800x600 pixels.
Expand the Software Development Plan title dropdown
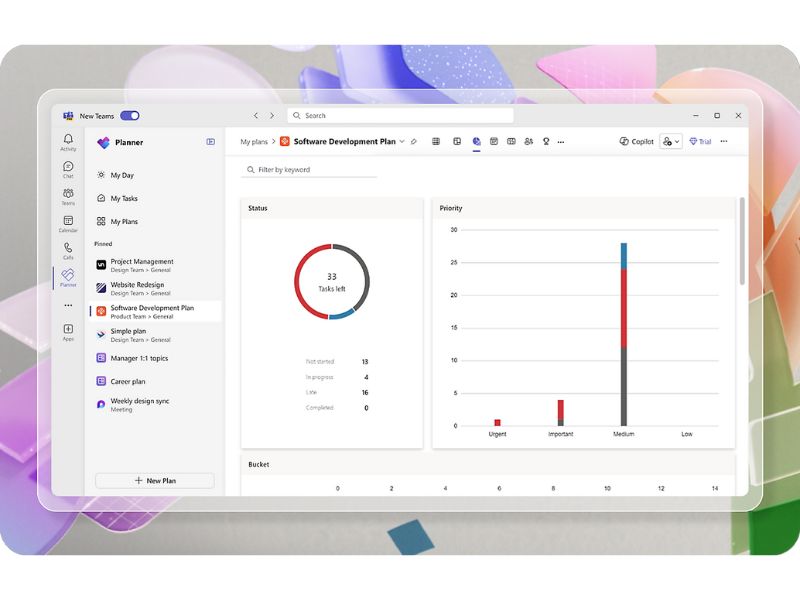(402, 142)
